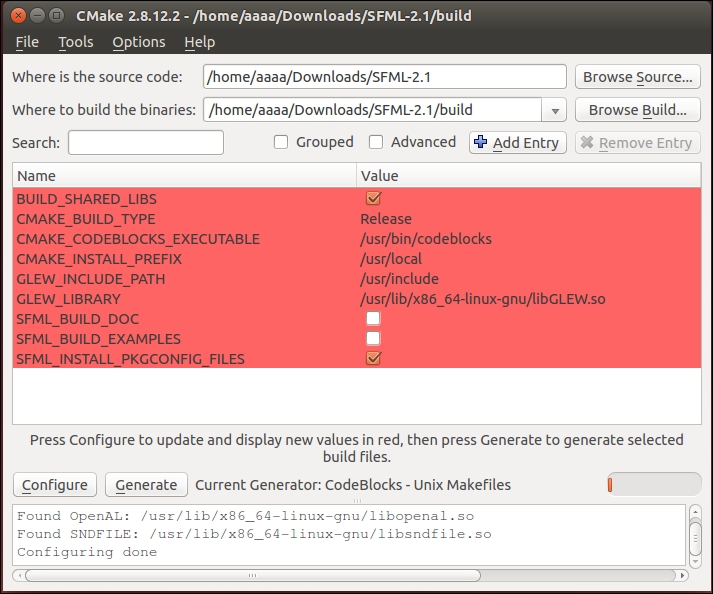Viewport: 713px width, 594px height.
Task: Click the Value column header
Action: pos(529,176)
